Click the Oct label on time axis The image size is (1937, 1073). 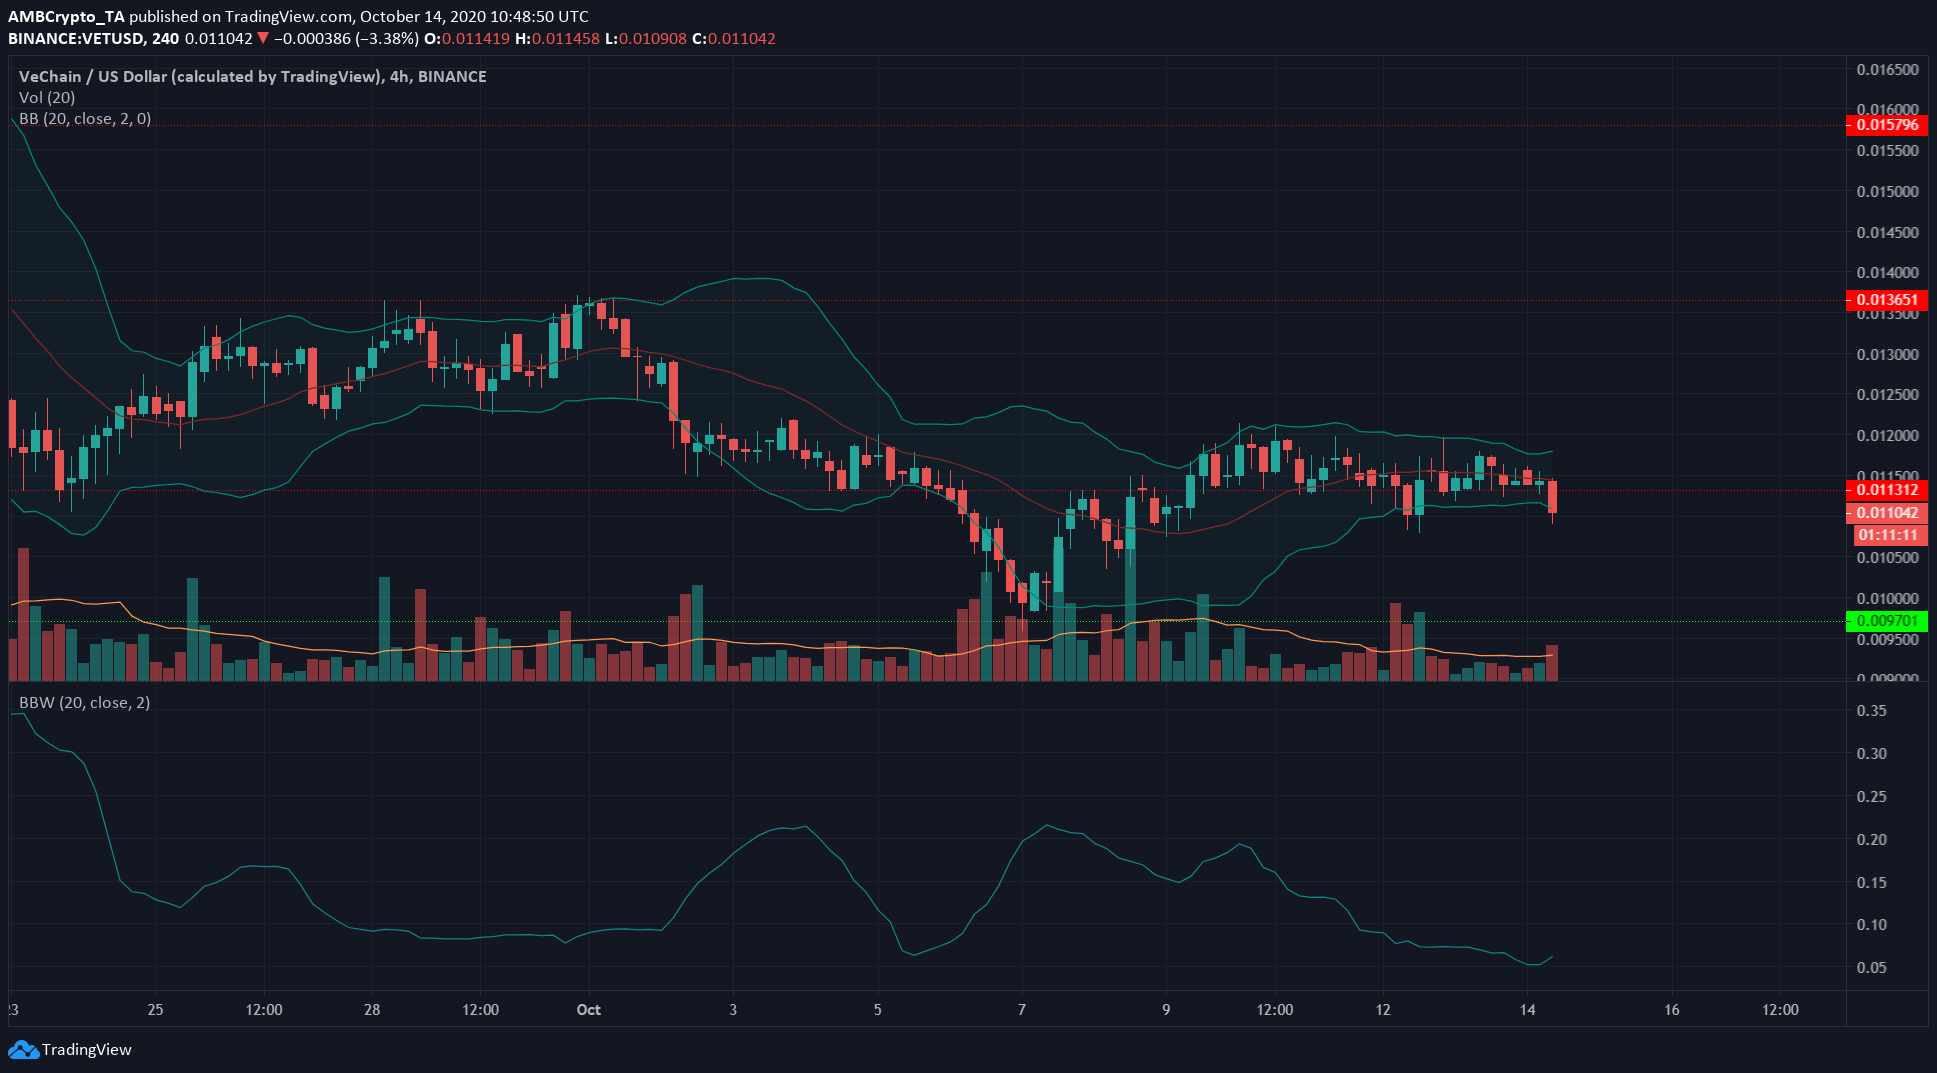[589, 1009]
